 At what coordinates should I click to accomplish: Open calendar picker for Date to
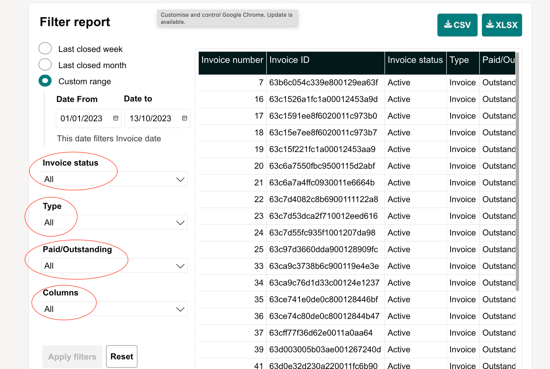[x=185, y=118]
